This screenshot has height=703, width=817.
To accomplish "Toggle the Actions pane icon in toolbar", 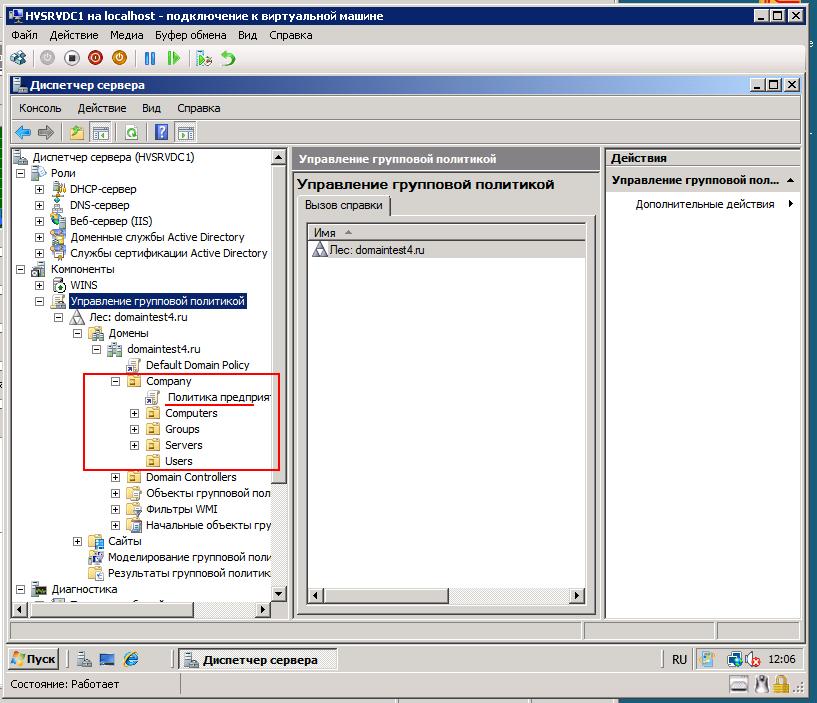I will (x=186, y=133).
